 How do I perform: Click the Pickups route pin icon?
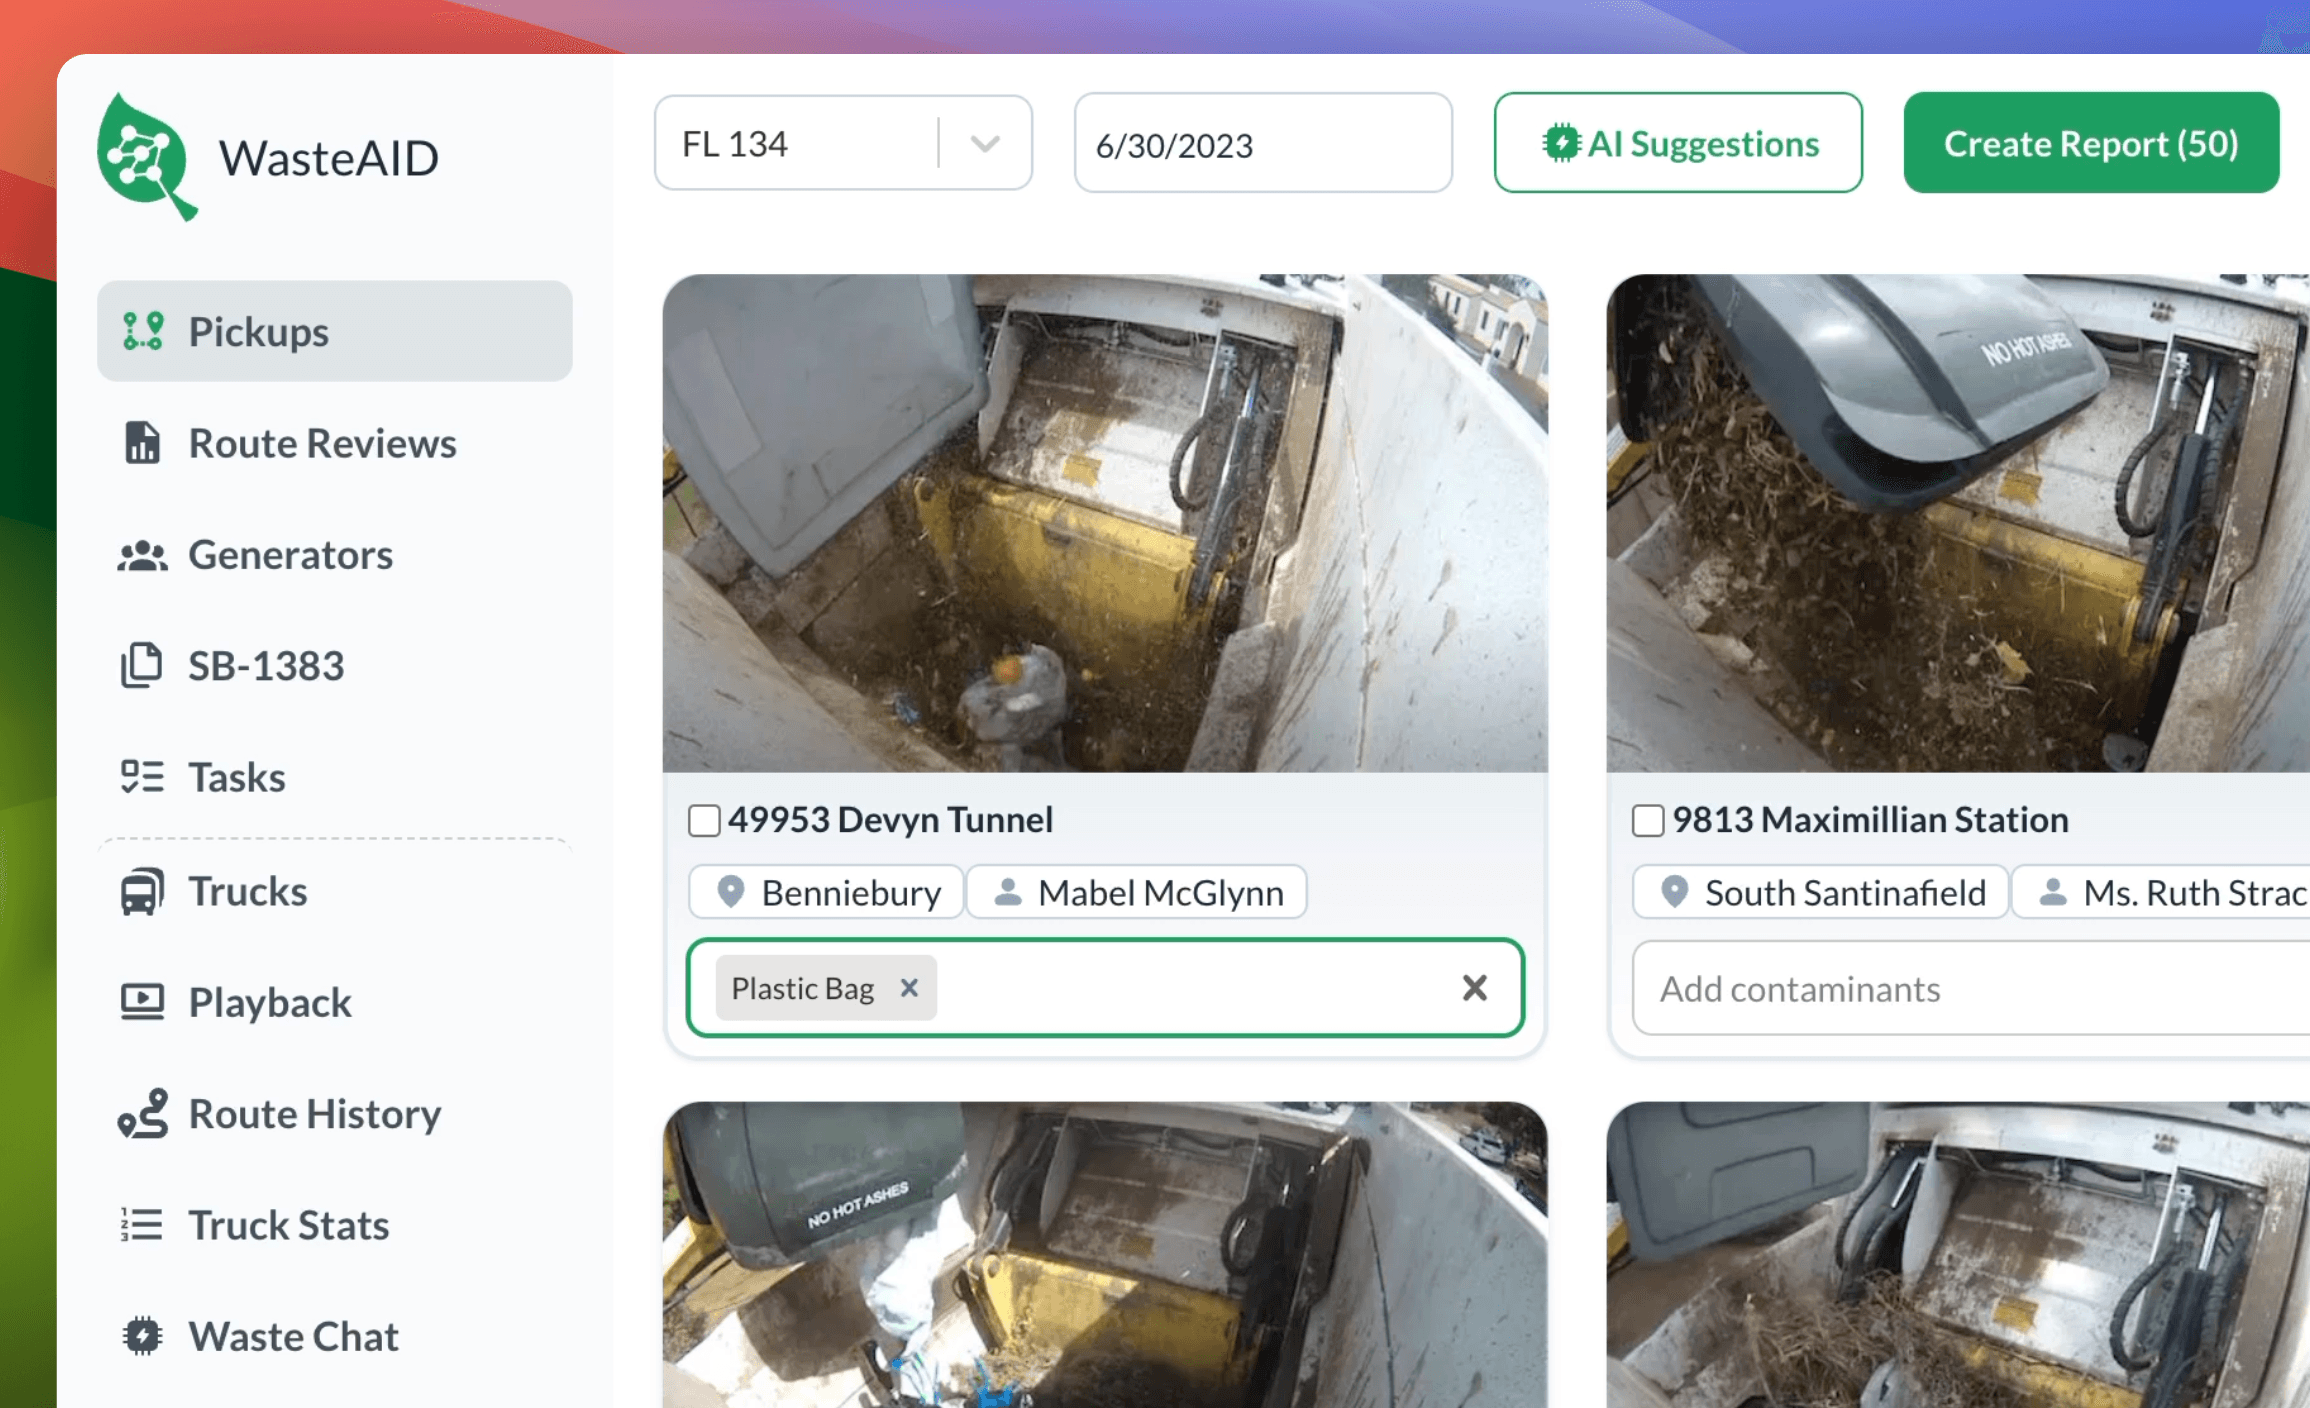[143, 331]
